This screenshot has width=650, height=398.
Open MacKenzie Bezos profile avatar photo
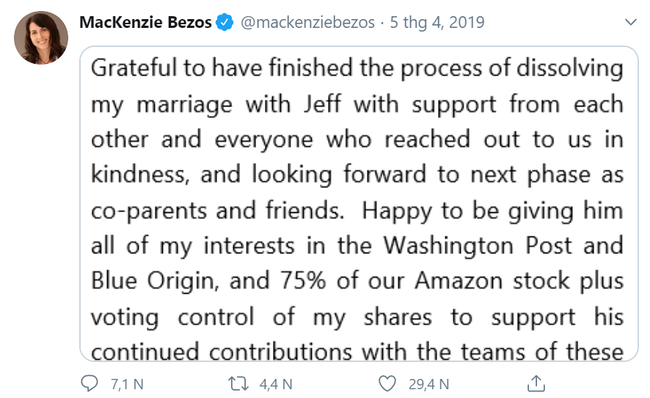click(x=41, y=38)
